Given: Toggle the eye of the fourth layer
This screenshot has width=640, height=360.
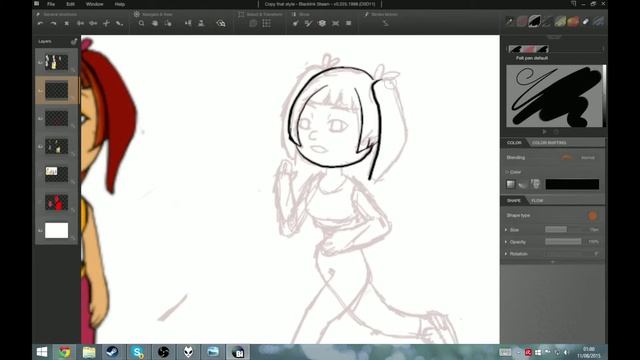Looking at the screenshot, I should (x=40, y=146).
